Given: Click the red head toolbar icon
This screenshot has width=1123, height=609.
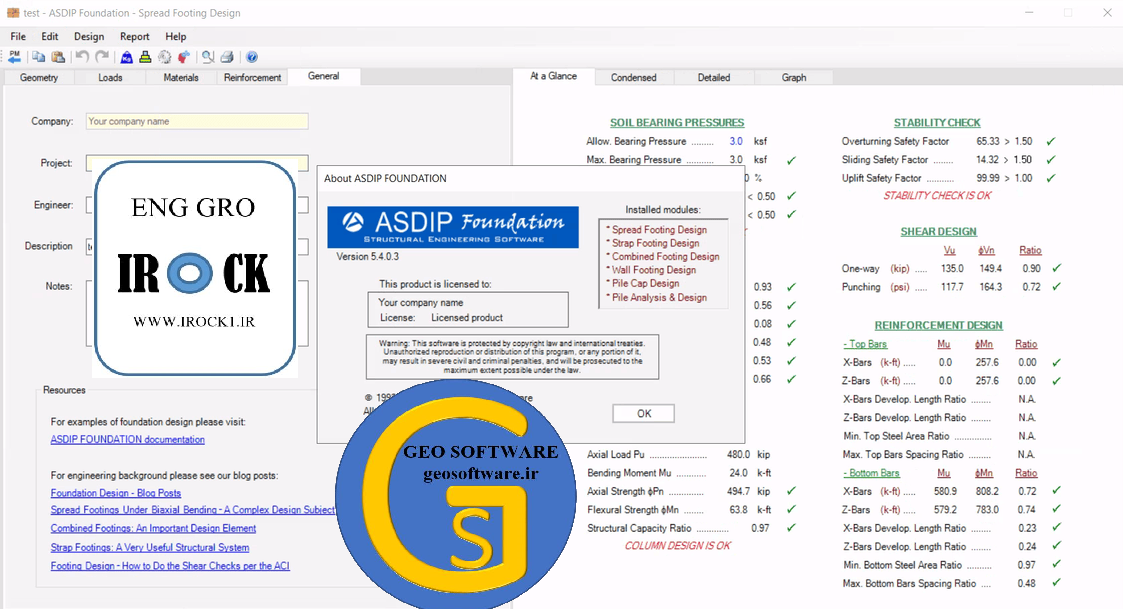Looking at the screenshot, I should tap(182, 57).
